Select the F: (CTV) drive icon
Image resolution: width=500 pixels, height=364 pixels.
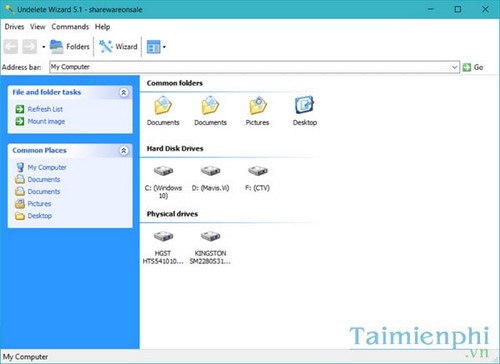pos(258,171)
